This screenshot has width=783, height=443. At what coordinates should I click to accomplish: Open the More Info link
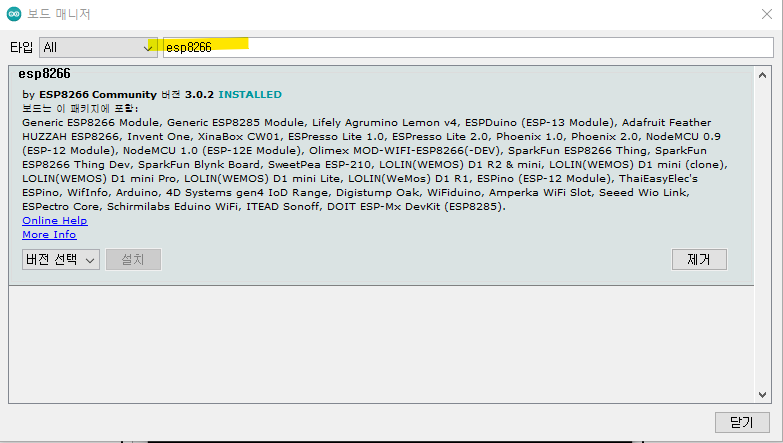click(49, 234)
